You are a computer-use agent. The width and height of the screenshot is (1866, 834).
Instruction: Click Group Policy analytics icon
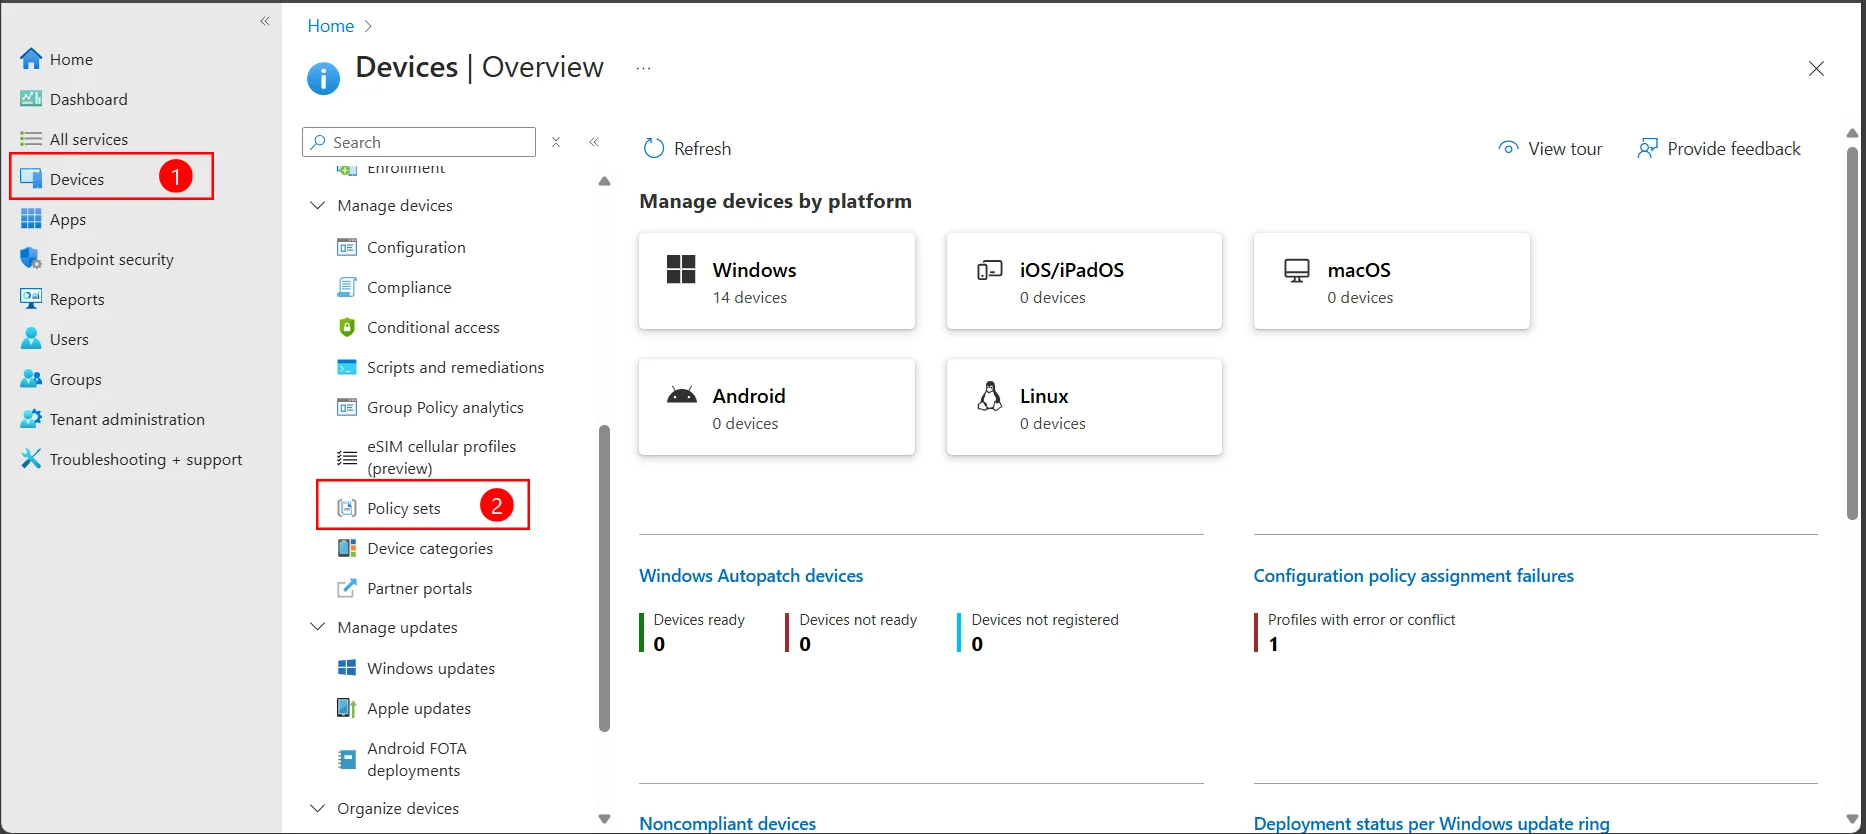click(347, 407)
